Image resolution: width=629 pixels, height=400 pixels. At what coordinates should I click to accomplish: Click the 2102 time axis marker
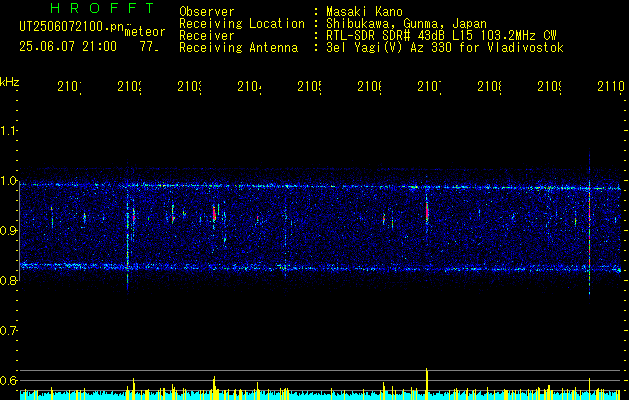tap(129, 87)
